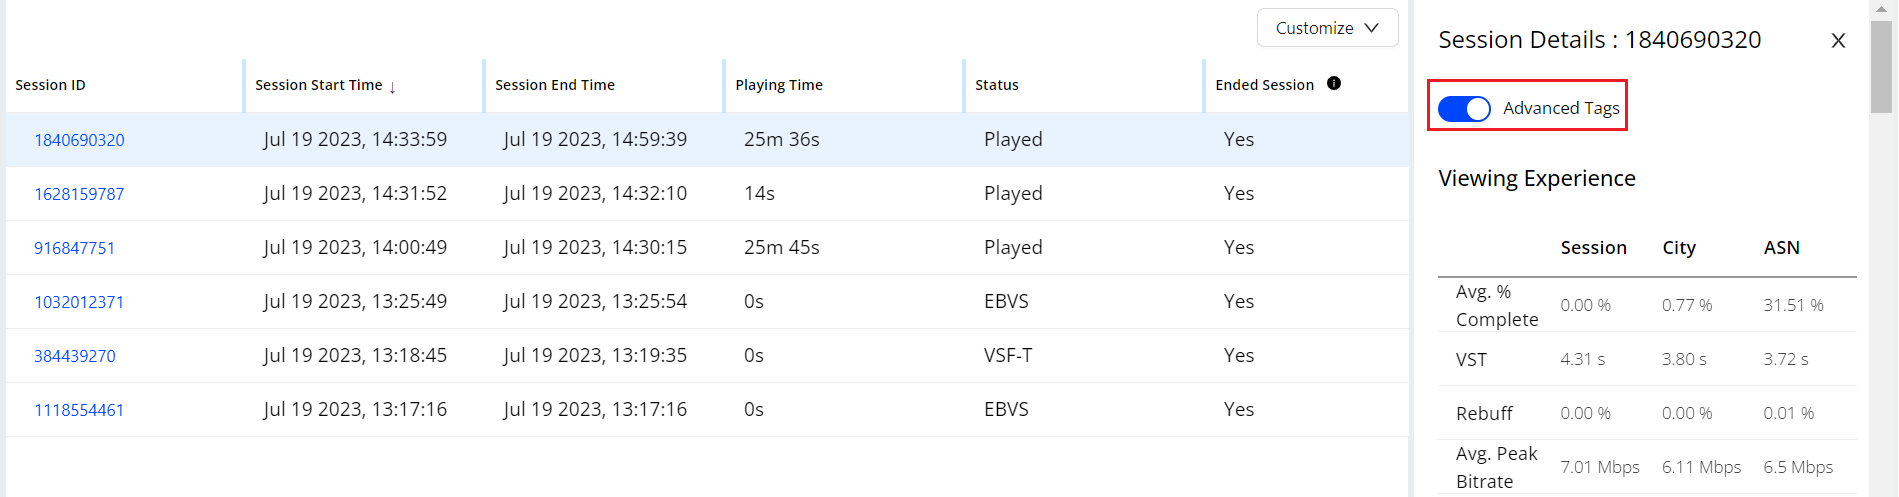Click the Customize chevron arrow

click(x=1371, y=28)
